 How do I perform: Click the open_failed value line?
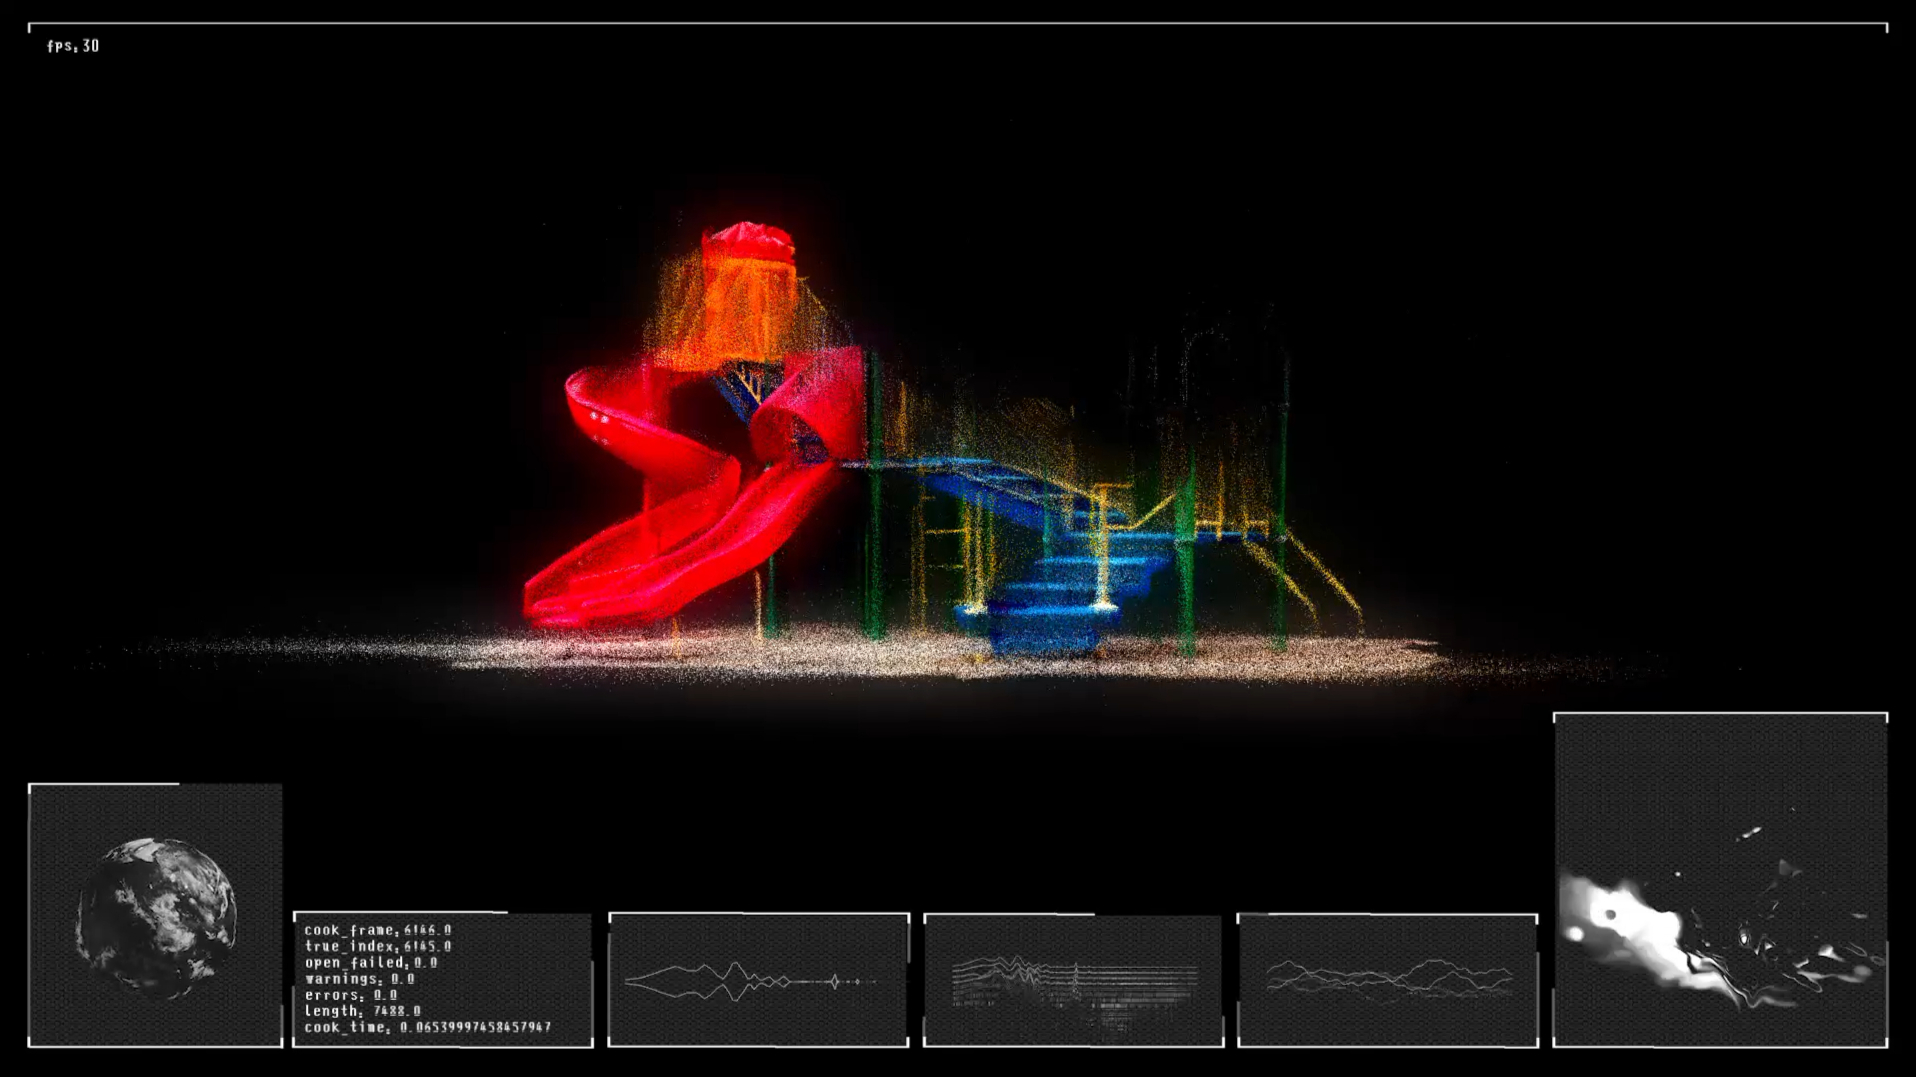371,962
